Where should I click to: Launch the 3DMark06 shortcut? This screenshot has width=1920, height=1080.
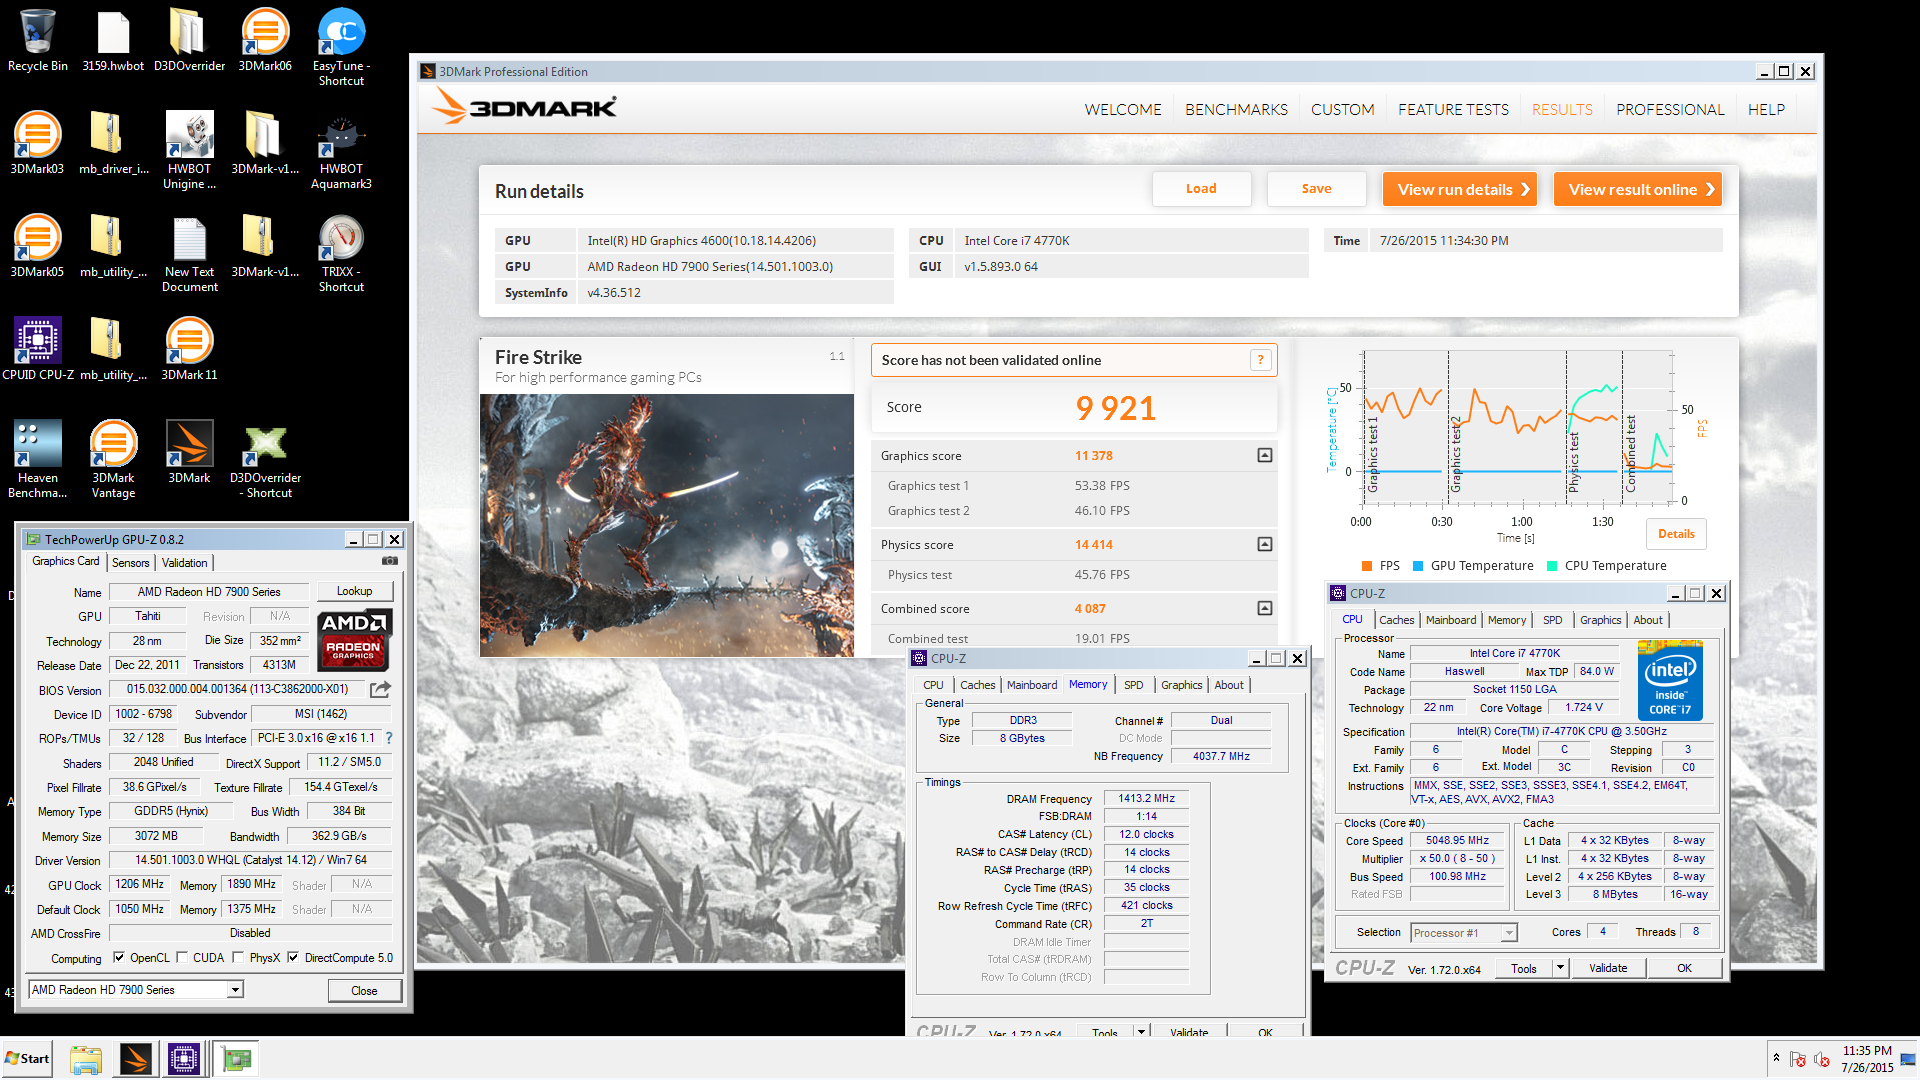[265, 40]
